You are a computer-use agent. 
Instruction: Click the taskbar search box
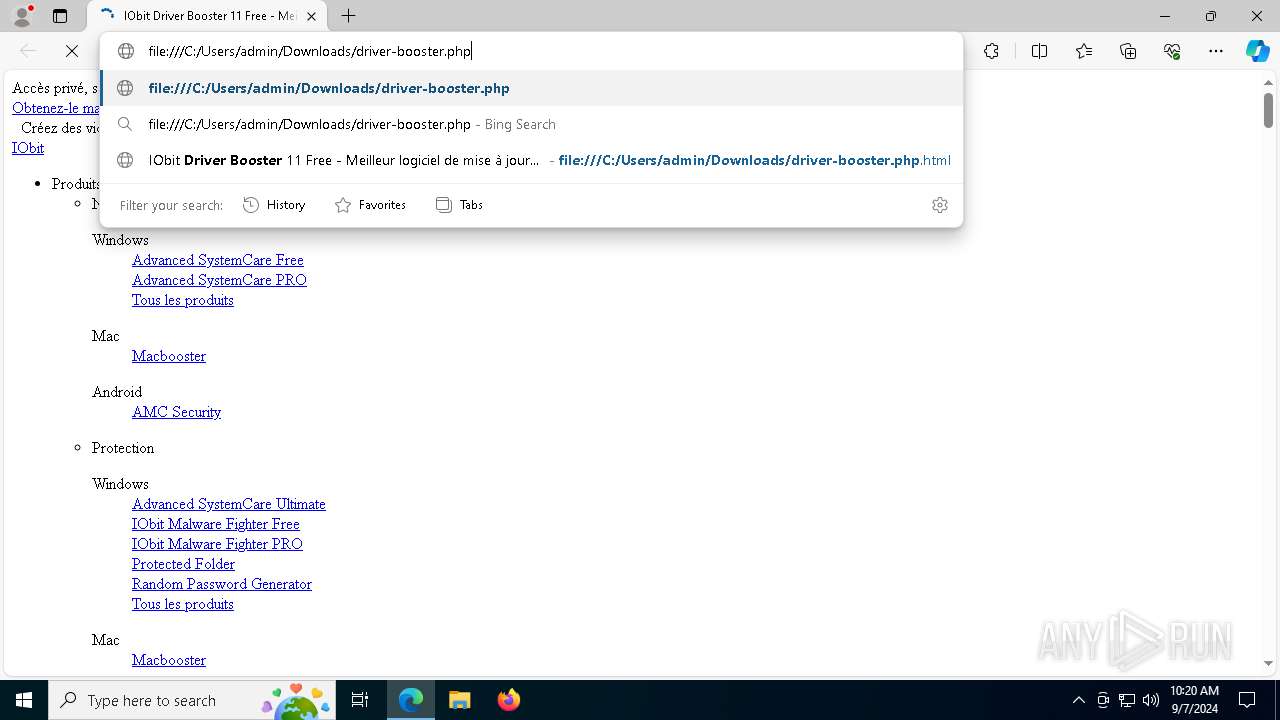click(x=192, y=700)
